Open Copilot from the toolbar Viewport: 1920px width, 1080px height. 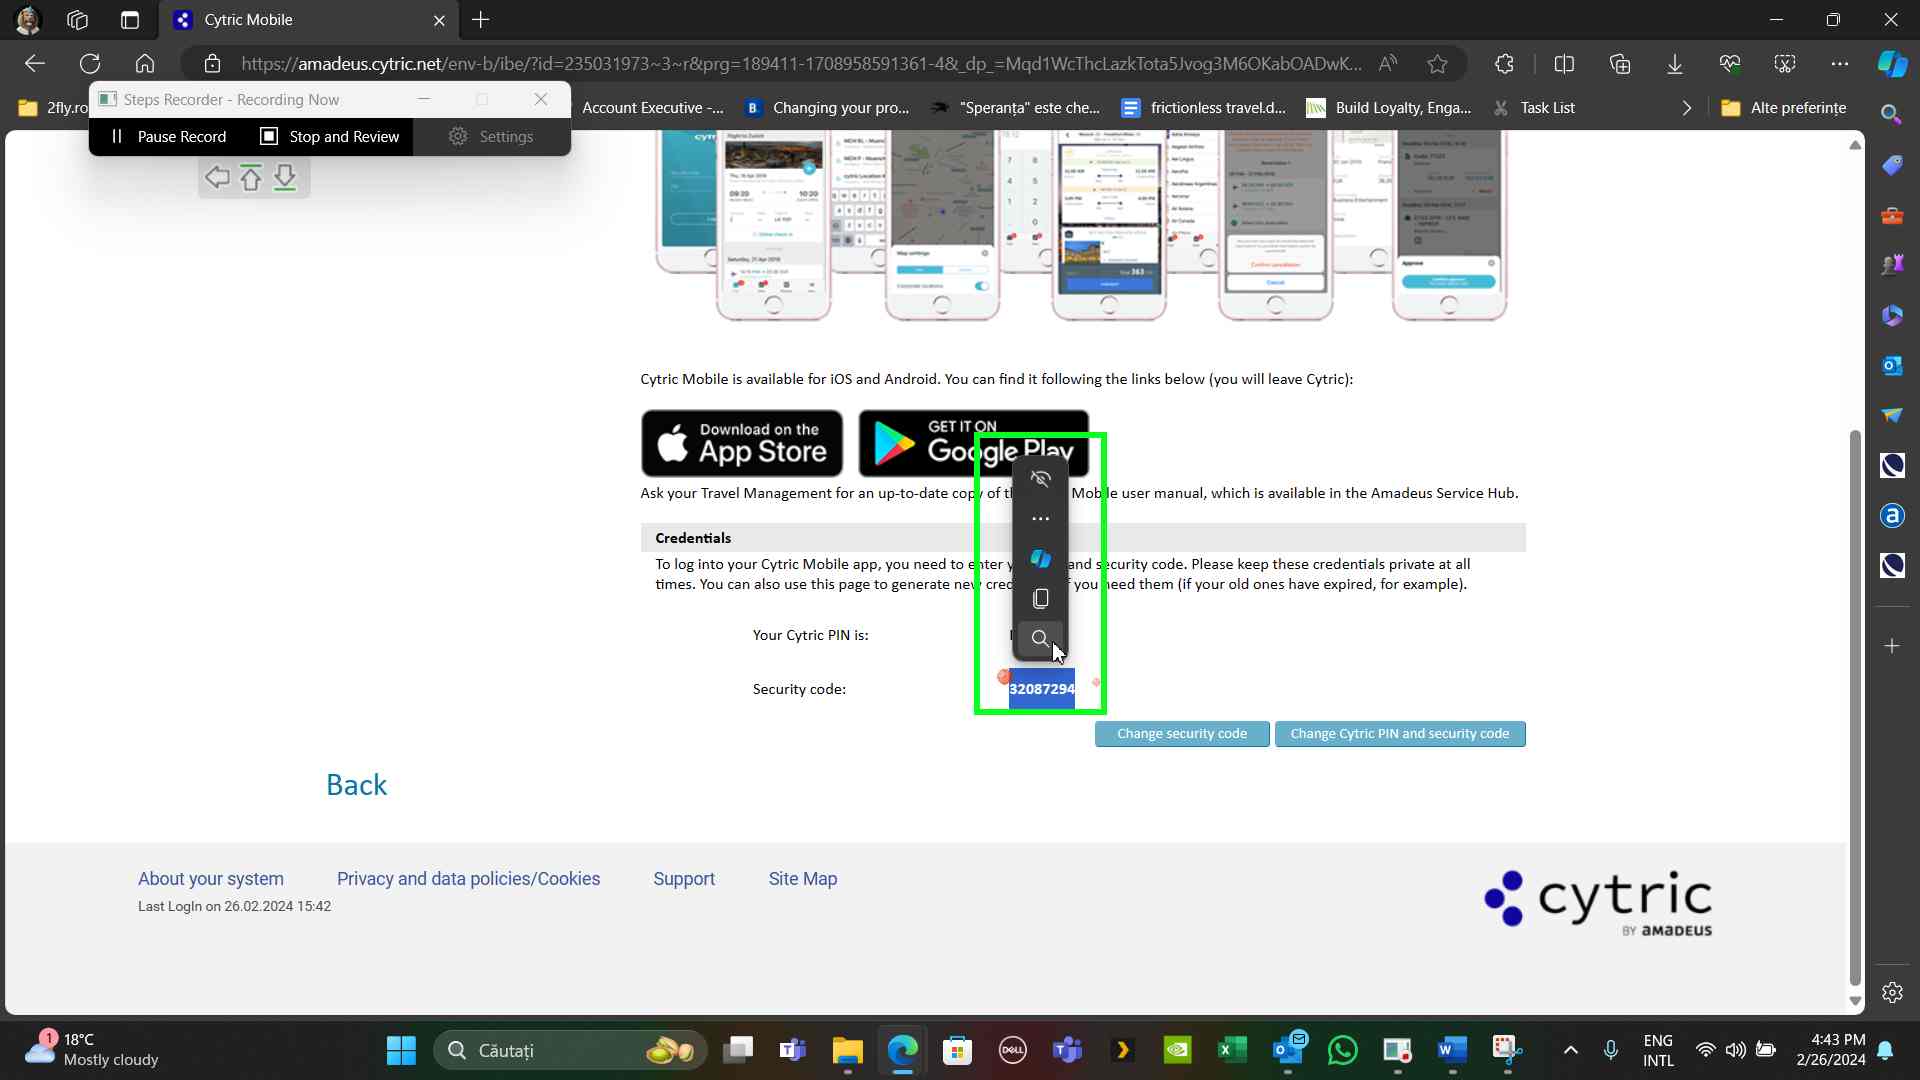1892,64
